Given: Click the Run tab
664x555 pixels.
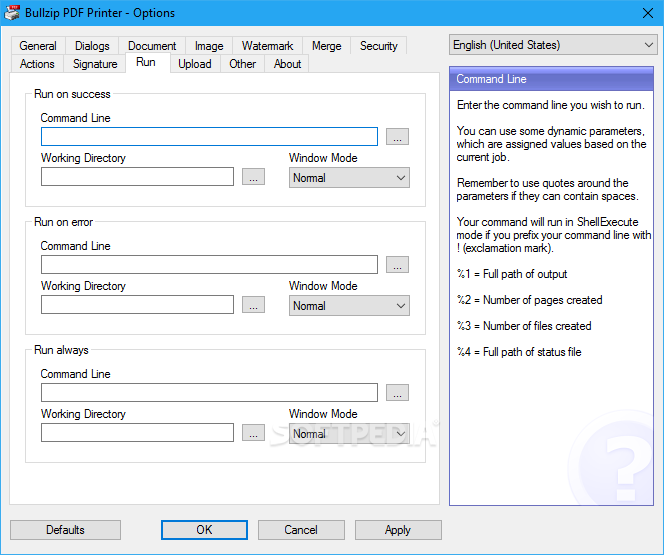Looking at the screenshot, I should [146, 63].
